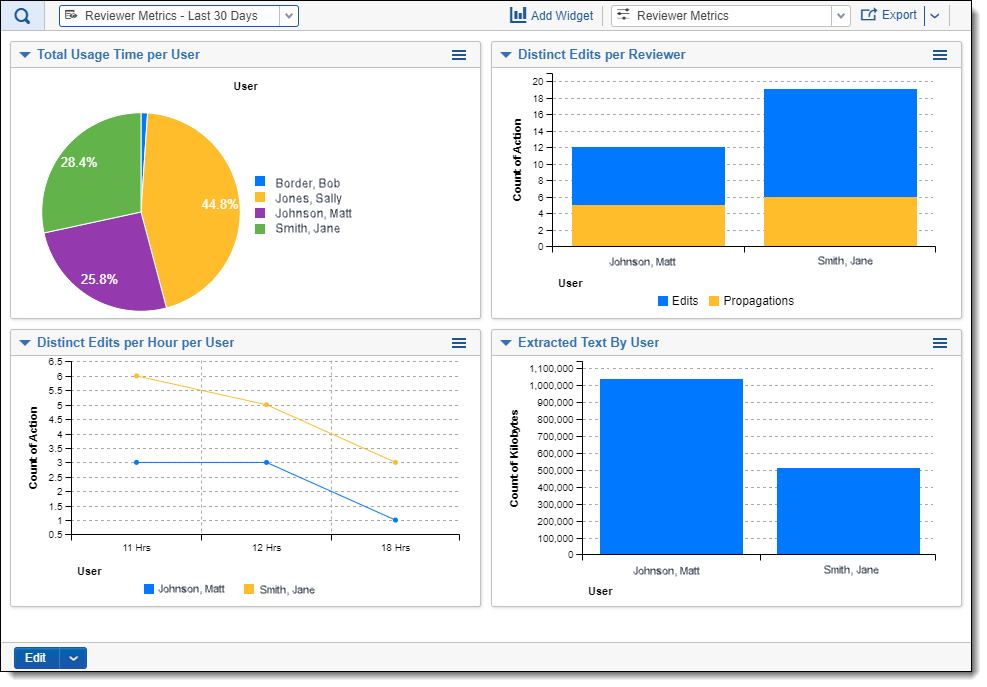Screen dimensions: 987x687
Task: Click the Reviewer Metrics filter sliders icon
Action: (623, 15)
